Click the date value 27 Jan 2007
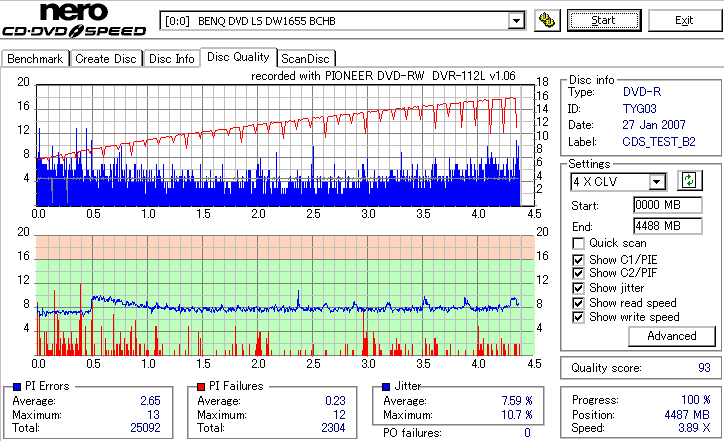The image size is (724, 441). pos(654,125)
